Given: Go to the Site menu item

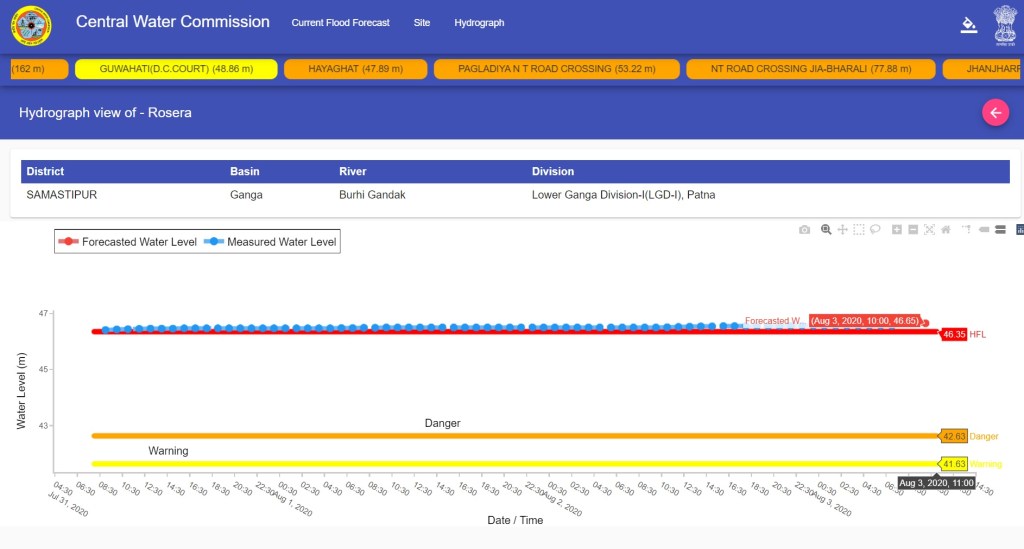Looking at the screenshot, I should pos(422,23).
